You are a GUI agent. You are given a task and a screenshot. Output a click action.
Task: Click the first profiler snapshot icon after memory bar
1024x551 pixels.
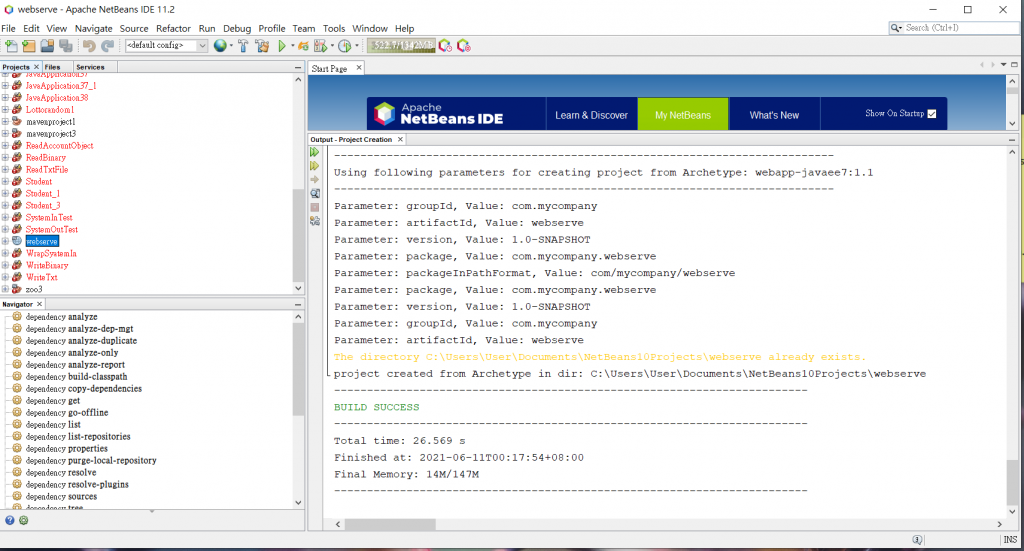(445, 46)
